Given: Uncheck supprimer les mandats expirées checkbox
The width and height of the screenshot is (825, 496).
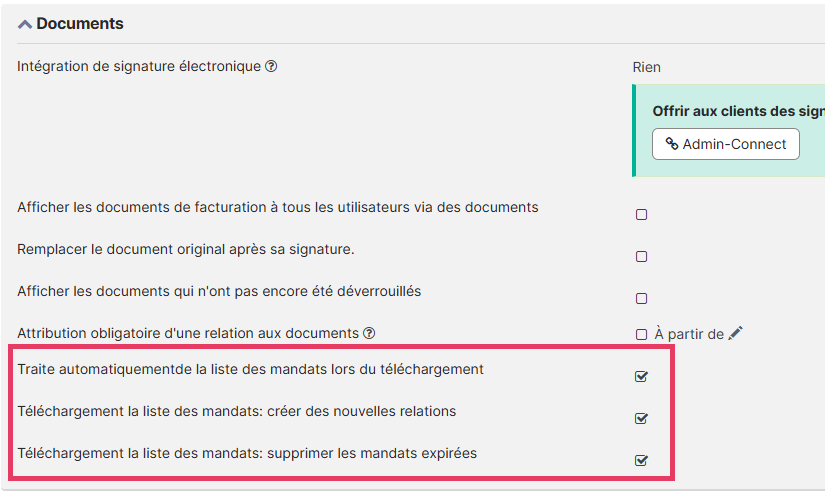Looking at the screenshot, I should click(x=642, y=460).
